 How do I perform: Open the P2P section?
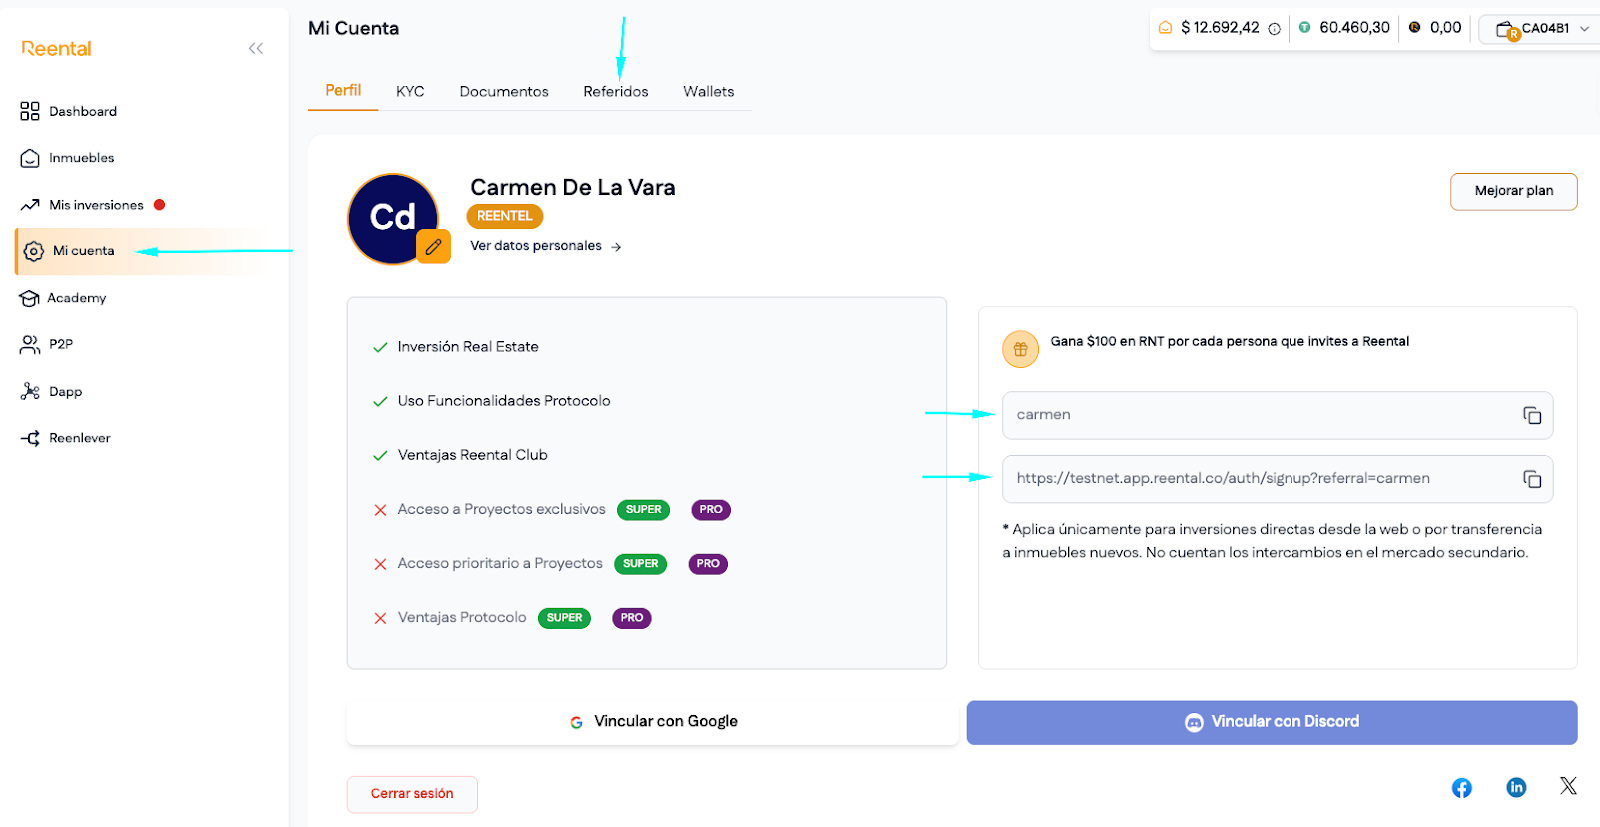(61, 344)
